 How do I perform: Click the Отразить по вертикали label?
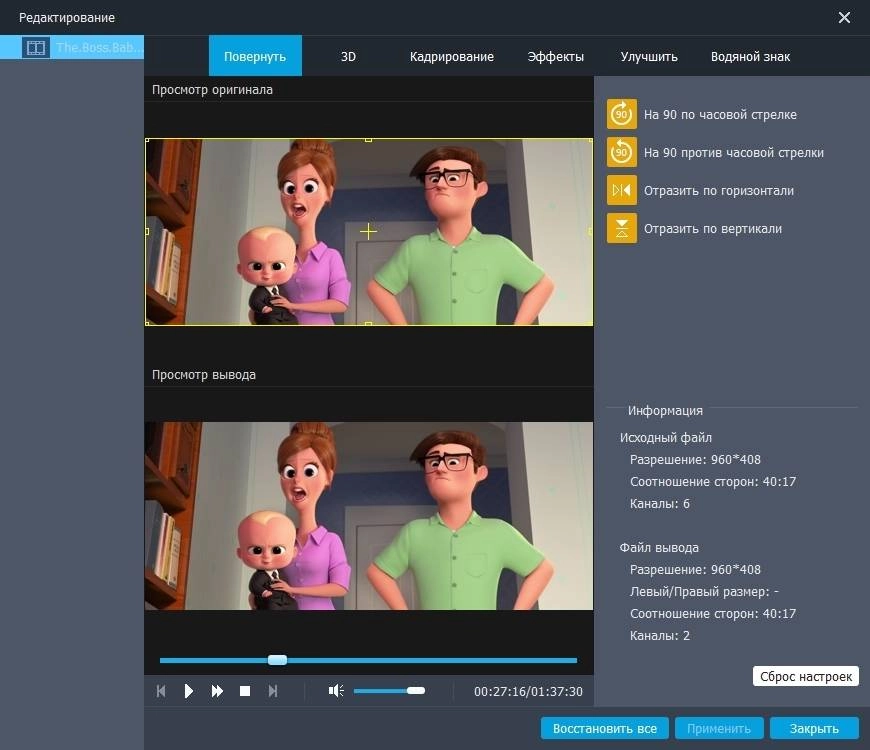click(x=712, y=229)
